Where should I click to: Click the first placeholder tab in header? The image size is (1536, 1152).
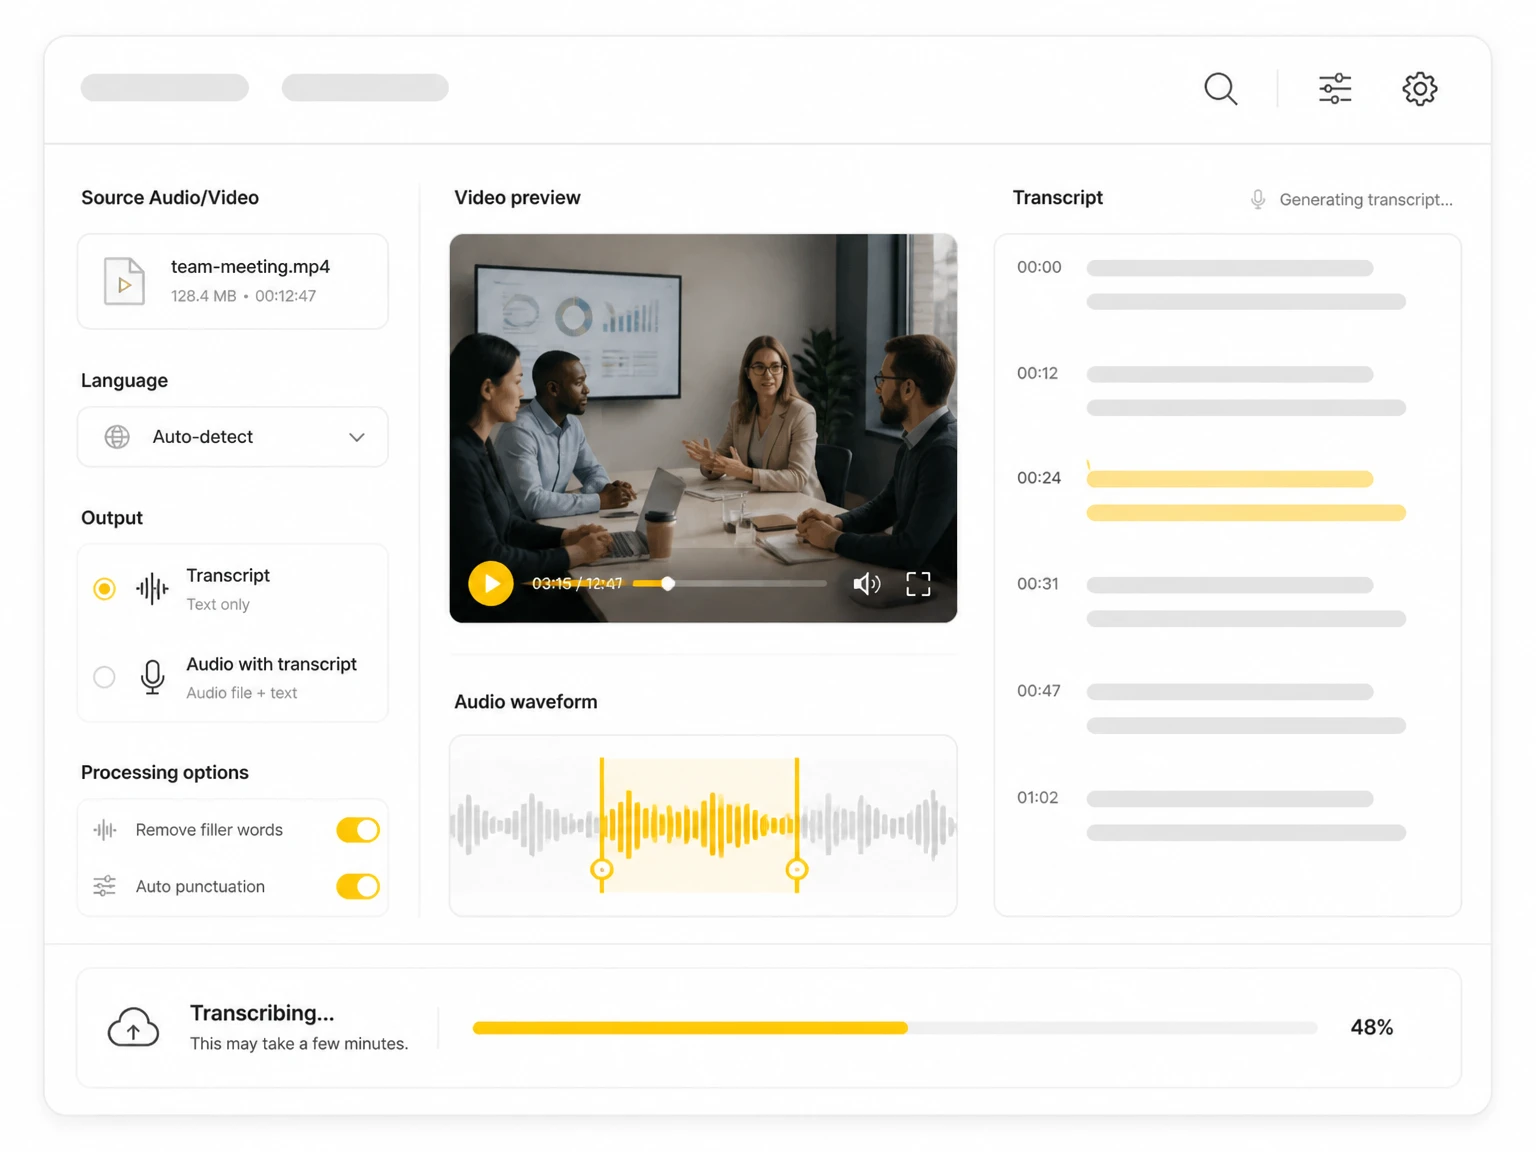165,88
